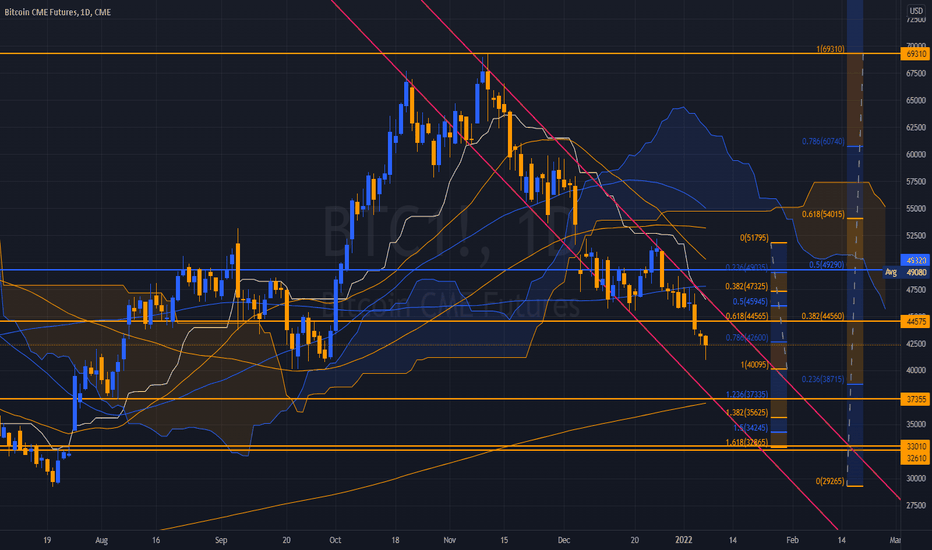Image resolution: width=932 pixels, height=550 pixels.
Task: Click the 1(40095) Fibonacci level label
Action: coord(754,364)
